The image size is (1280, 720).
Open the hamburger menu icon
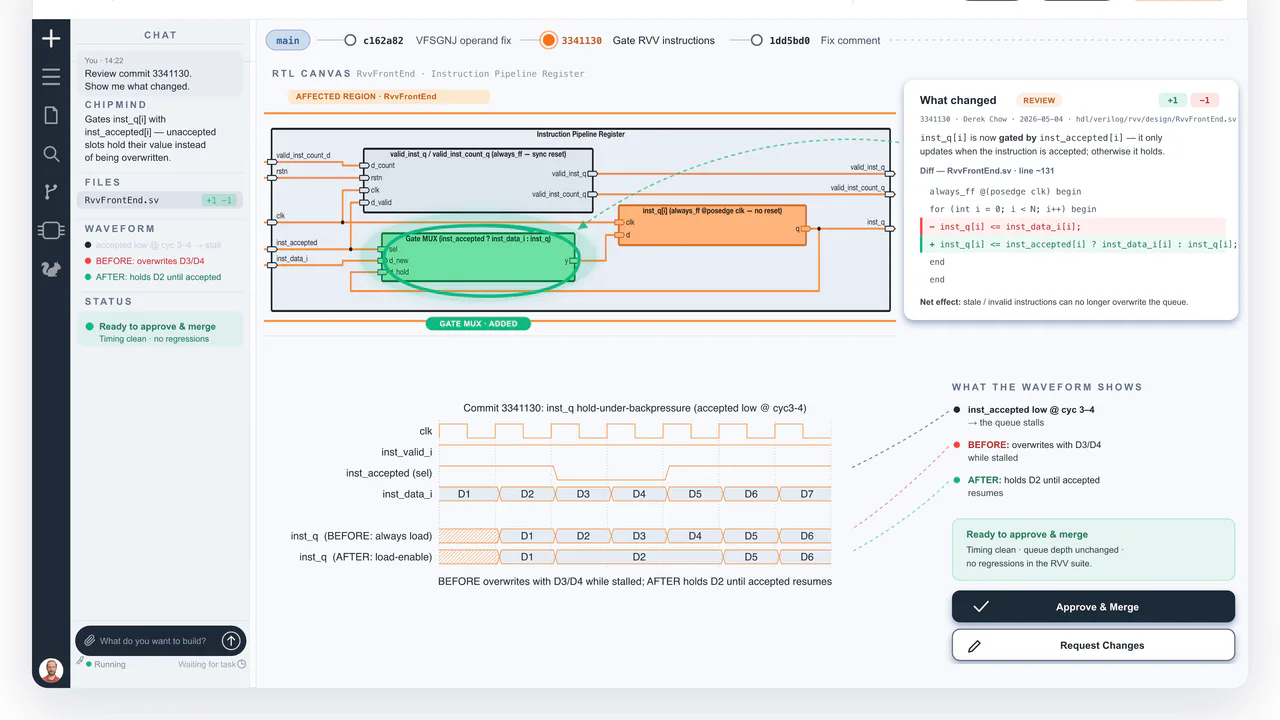tap(51, 77)
